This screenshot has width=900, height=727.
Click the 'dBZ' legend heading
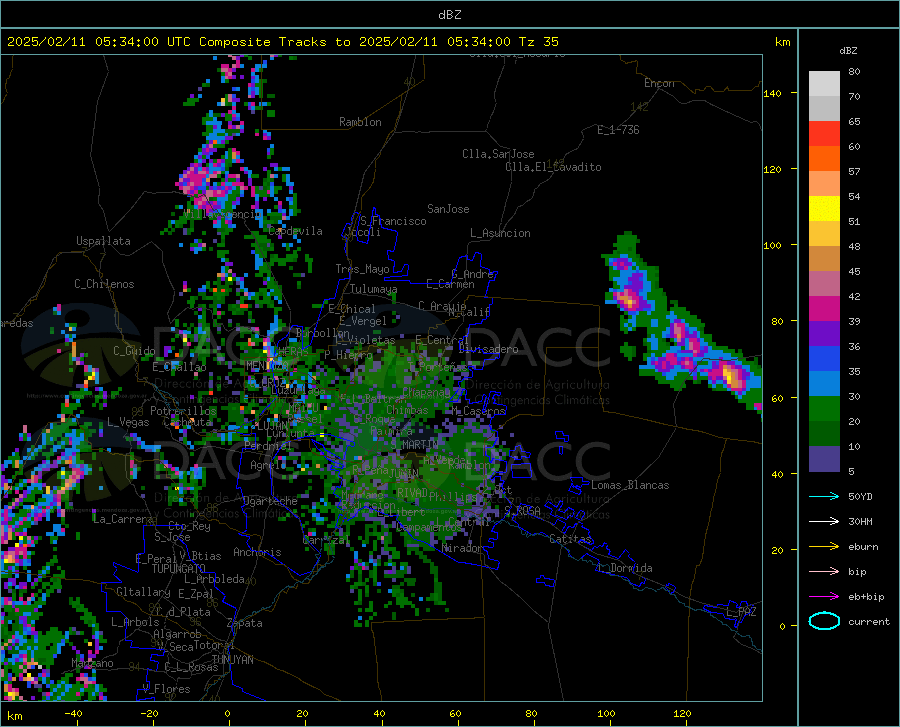click(x=848, y=50)
